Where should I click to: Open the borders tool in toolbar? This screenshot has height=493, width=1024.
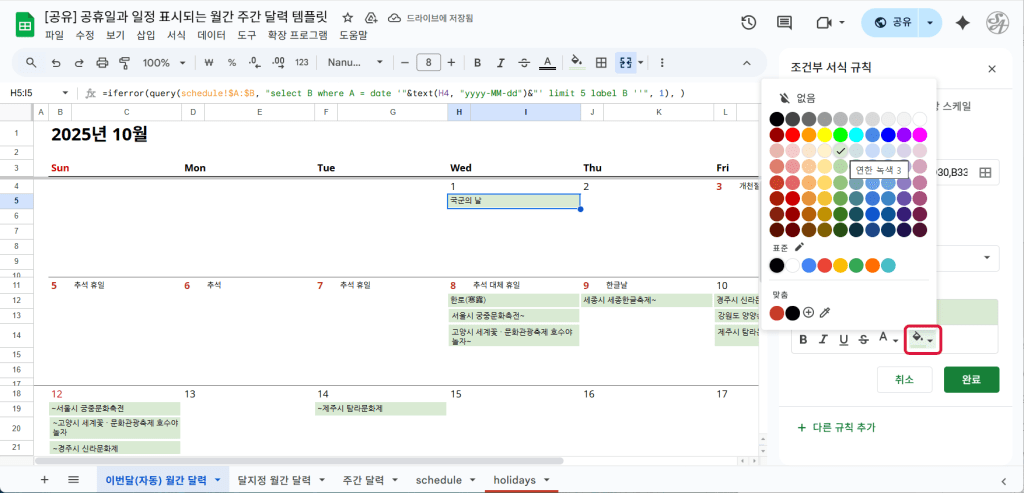click(x=601, y=62)
